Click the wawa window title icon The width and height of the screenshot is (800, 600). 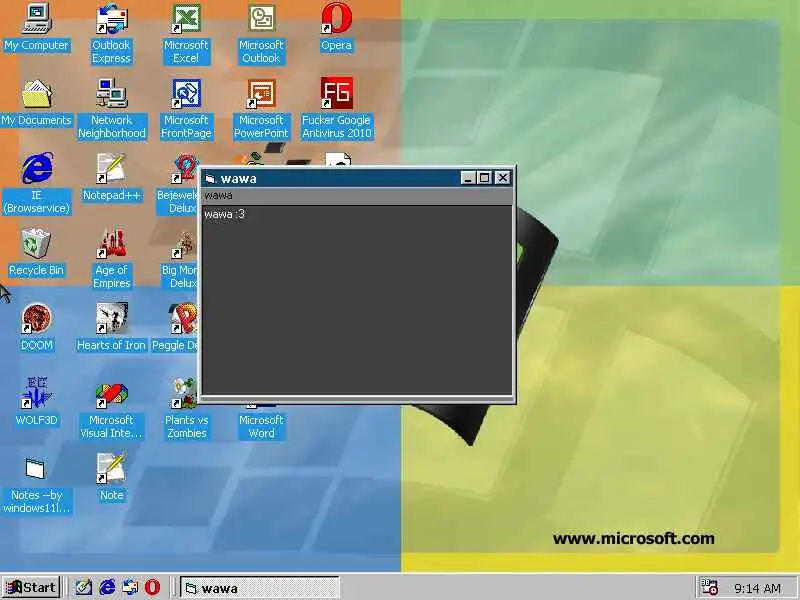pyautogui.click(x=210, y=179)
